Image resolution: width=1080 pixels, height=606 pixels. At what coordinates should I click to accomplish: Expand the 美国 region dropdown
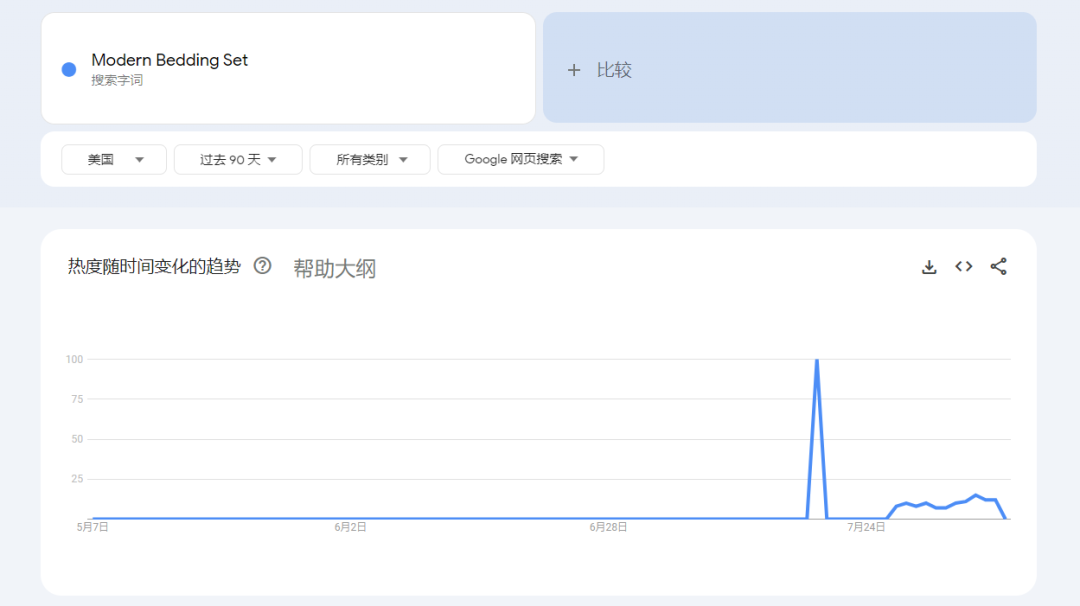114,160
